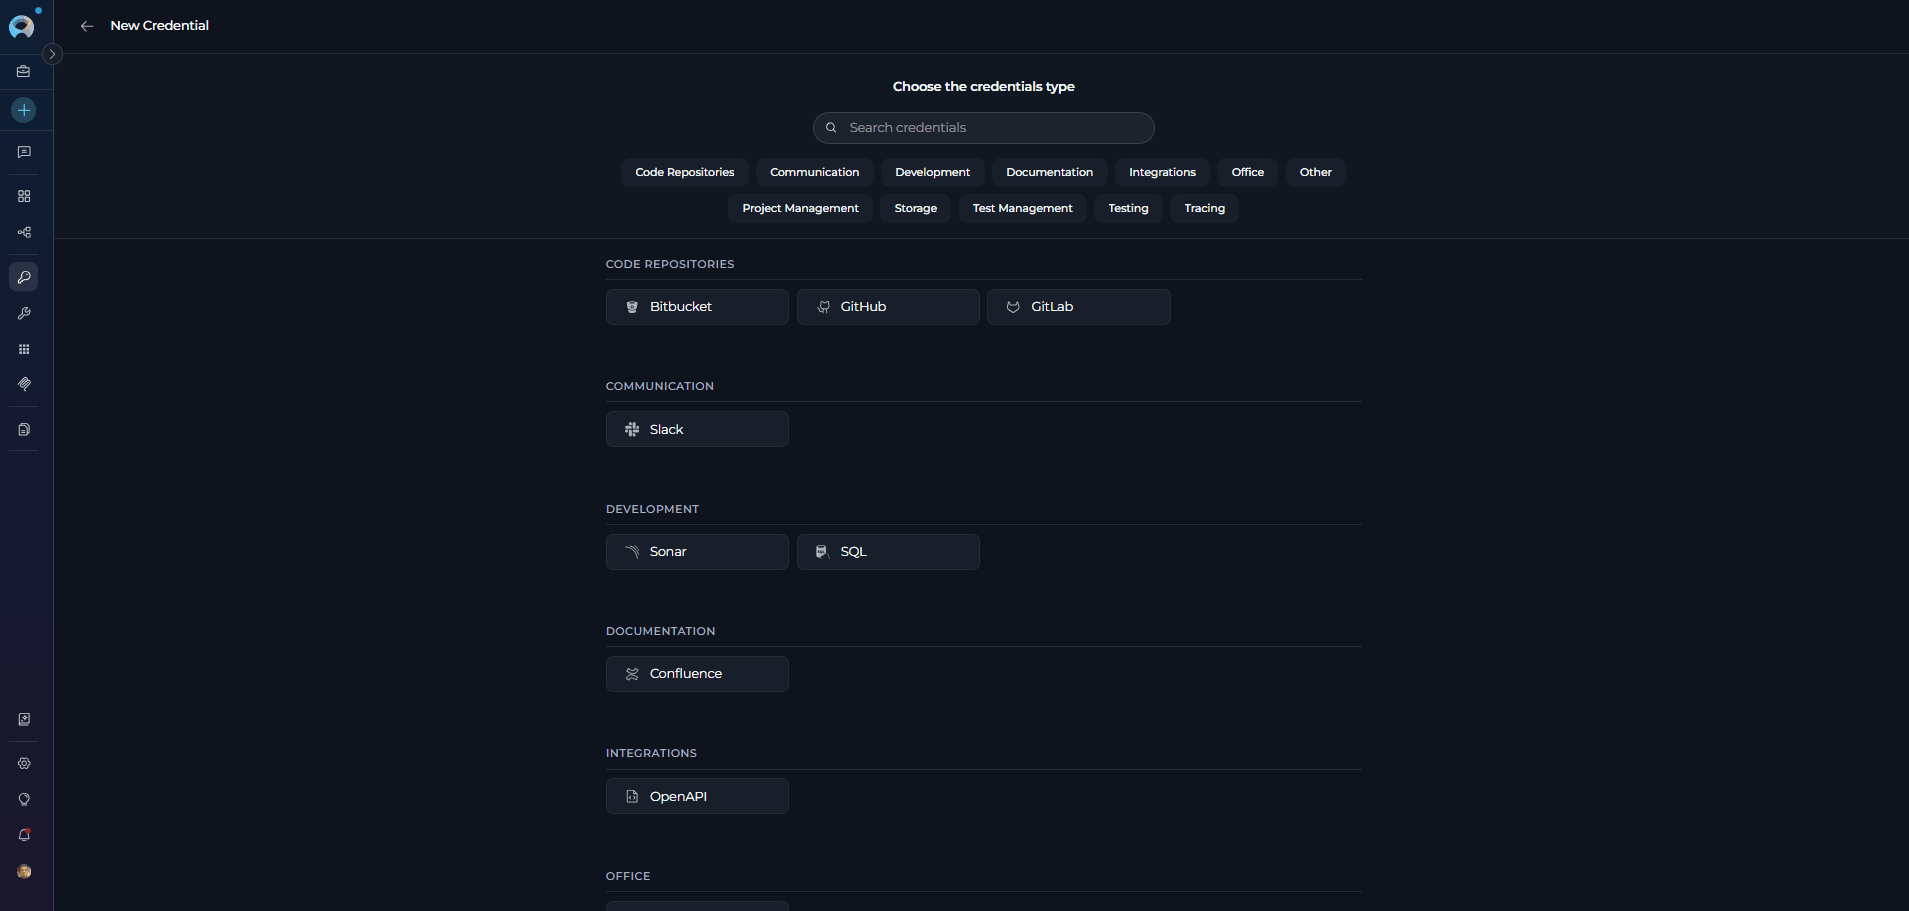Open the user avatar profile
Screen dimensions: 1909x911
click(x=24, y=871)
